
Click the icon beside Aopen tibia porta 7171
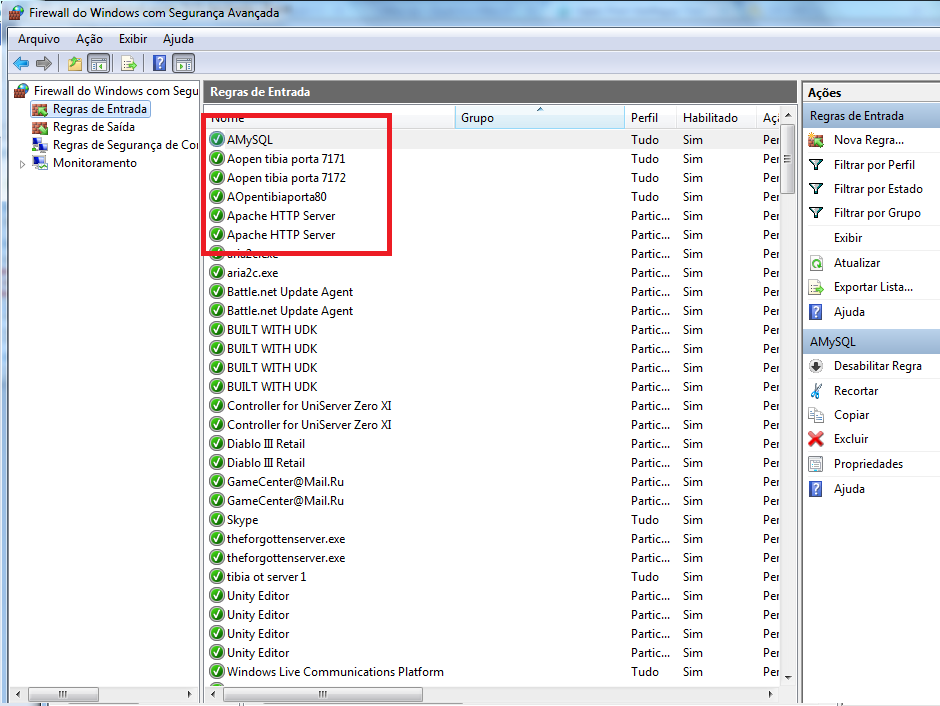[217, 158]
